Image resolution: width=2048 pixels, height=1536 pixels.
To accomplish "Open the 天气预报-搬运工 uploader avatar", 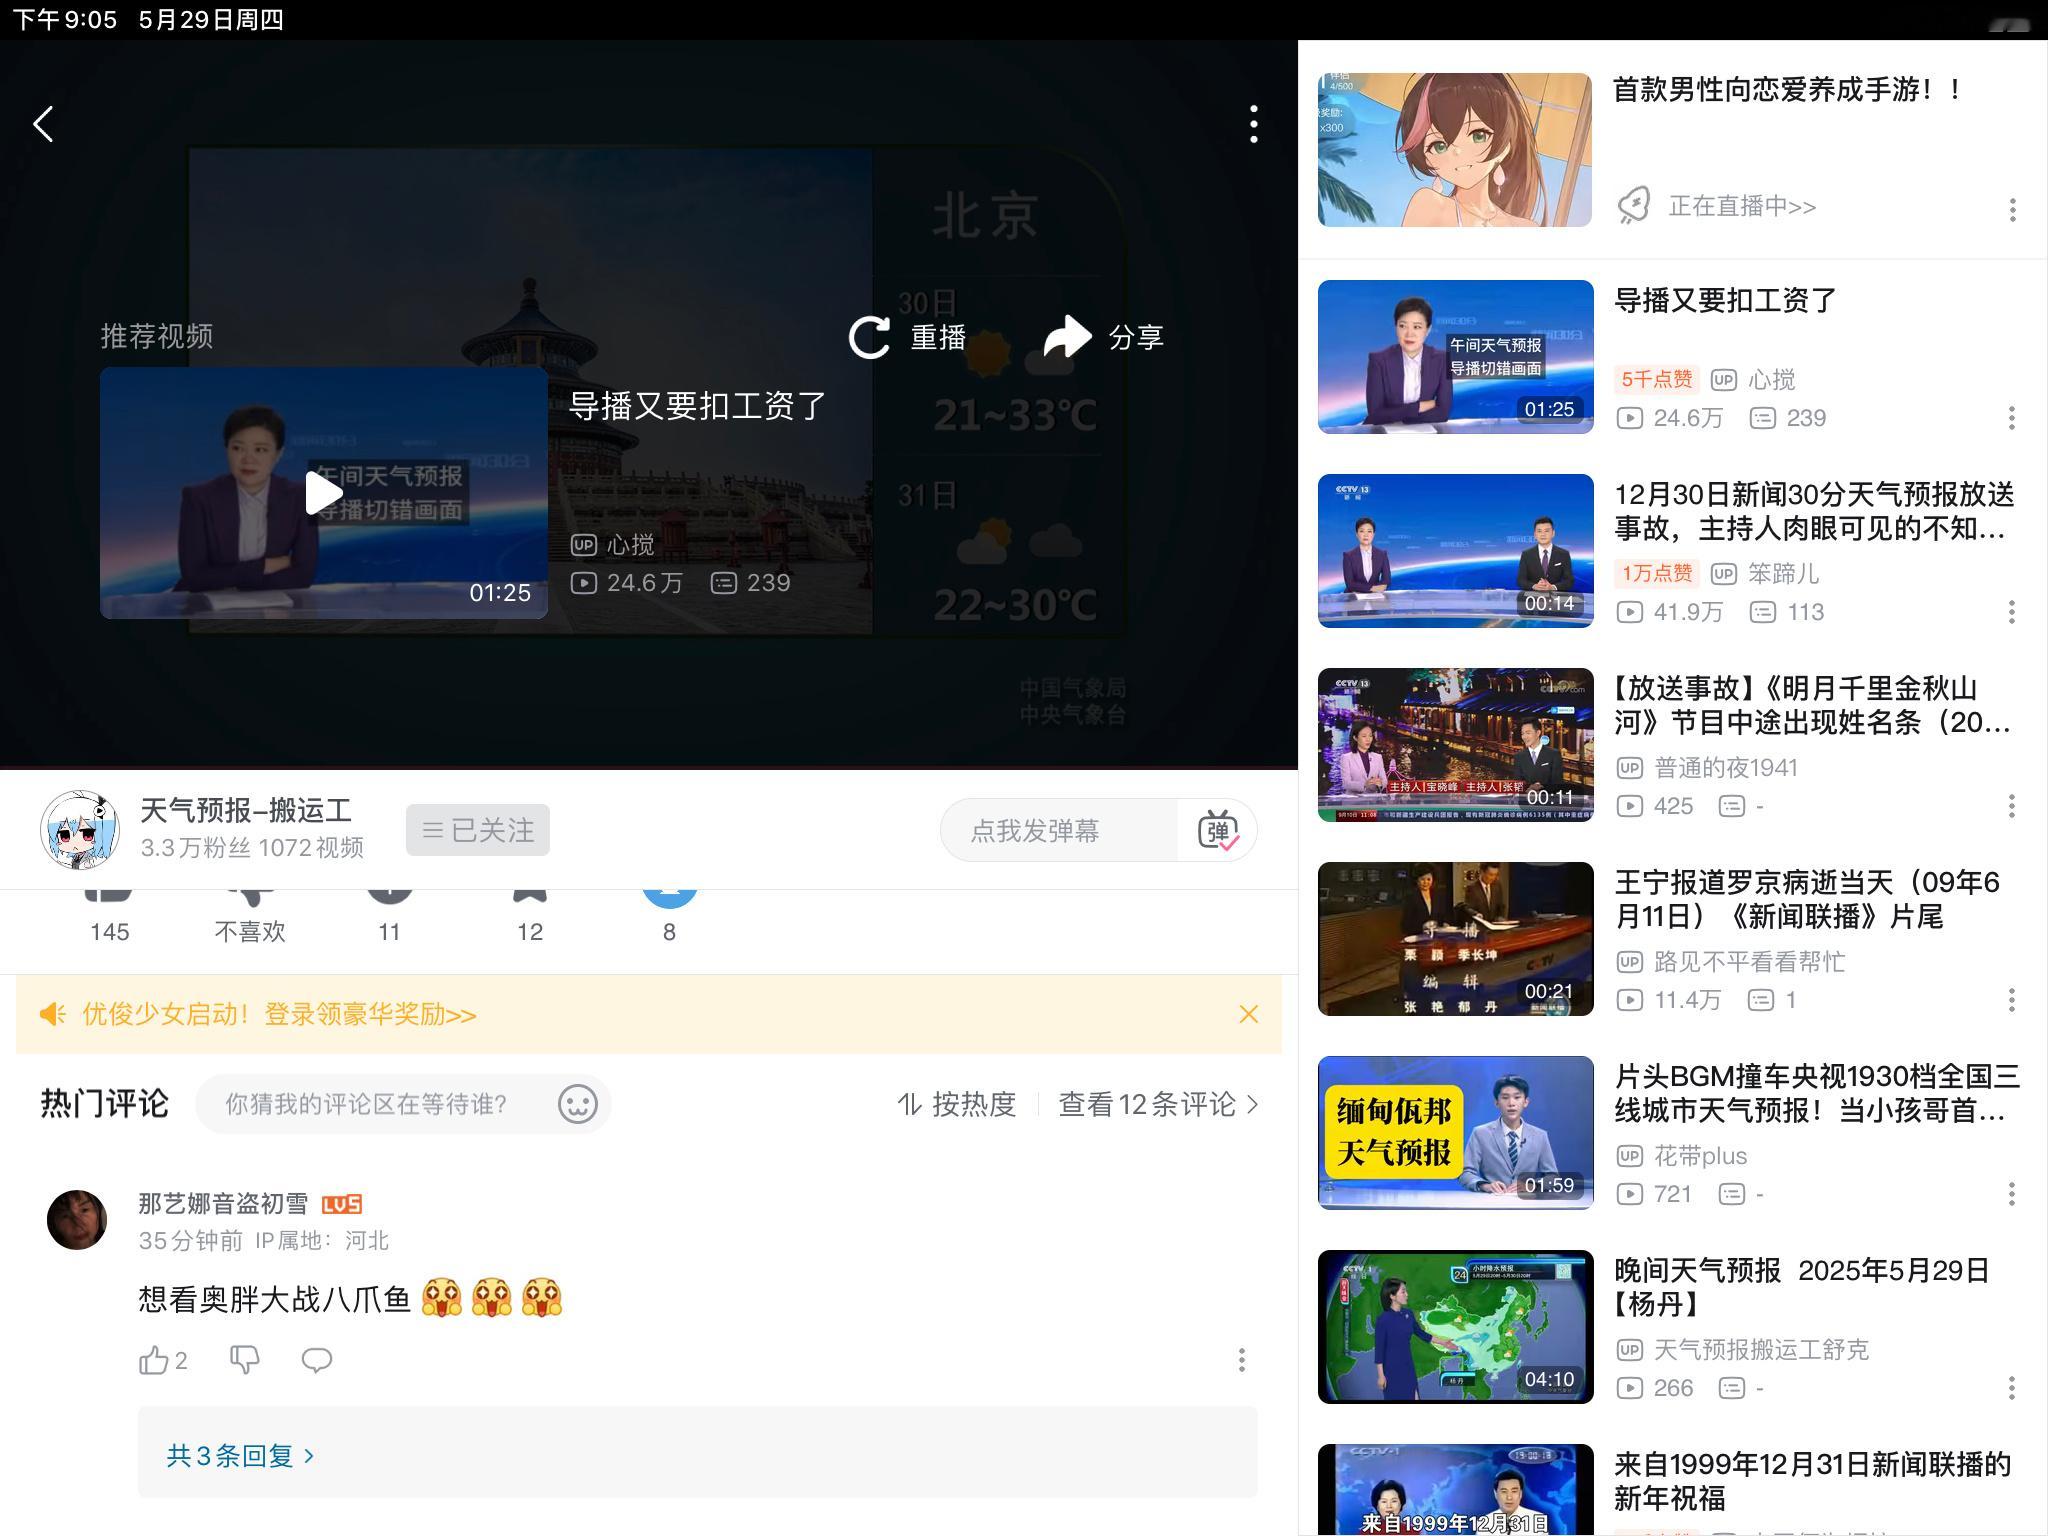I will (79, 830).
